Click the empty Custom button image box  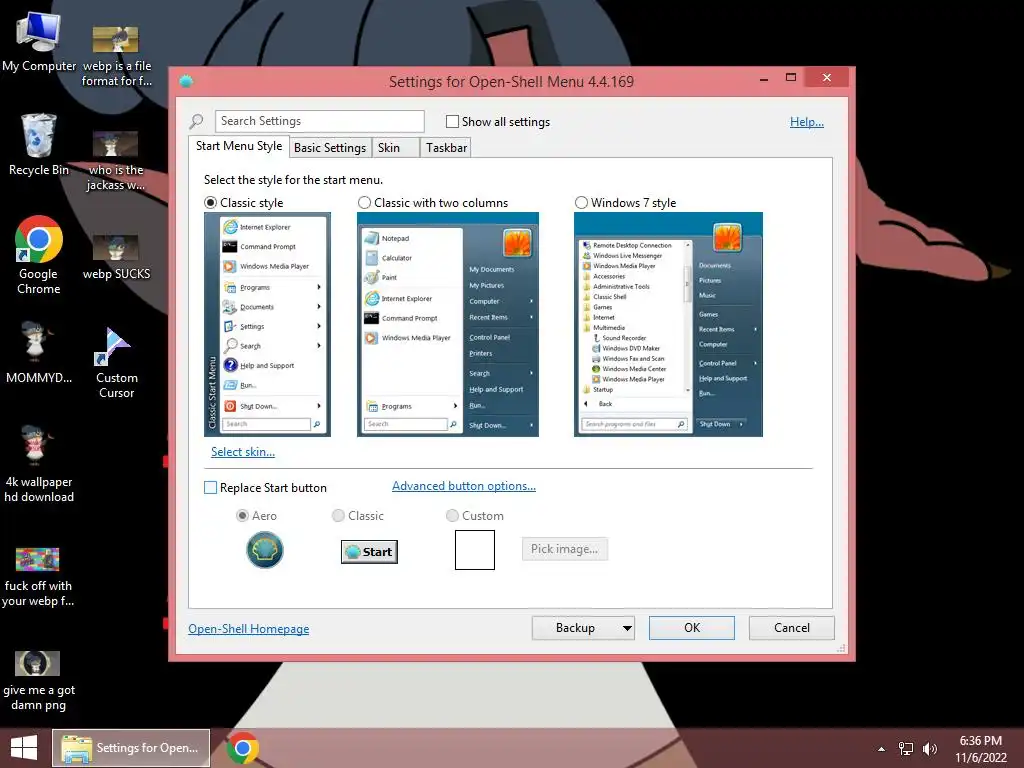(475, 550)
